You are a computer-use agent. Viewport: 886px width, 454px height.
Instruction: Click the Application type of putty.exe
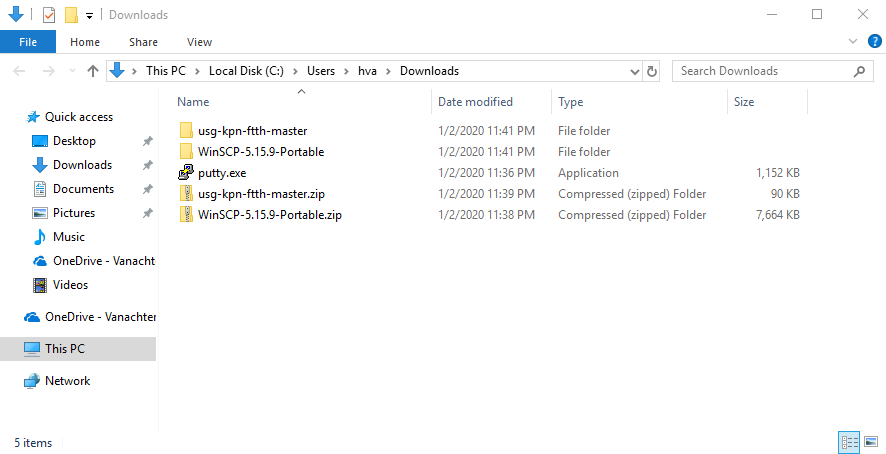click(588, 173)
